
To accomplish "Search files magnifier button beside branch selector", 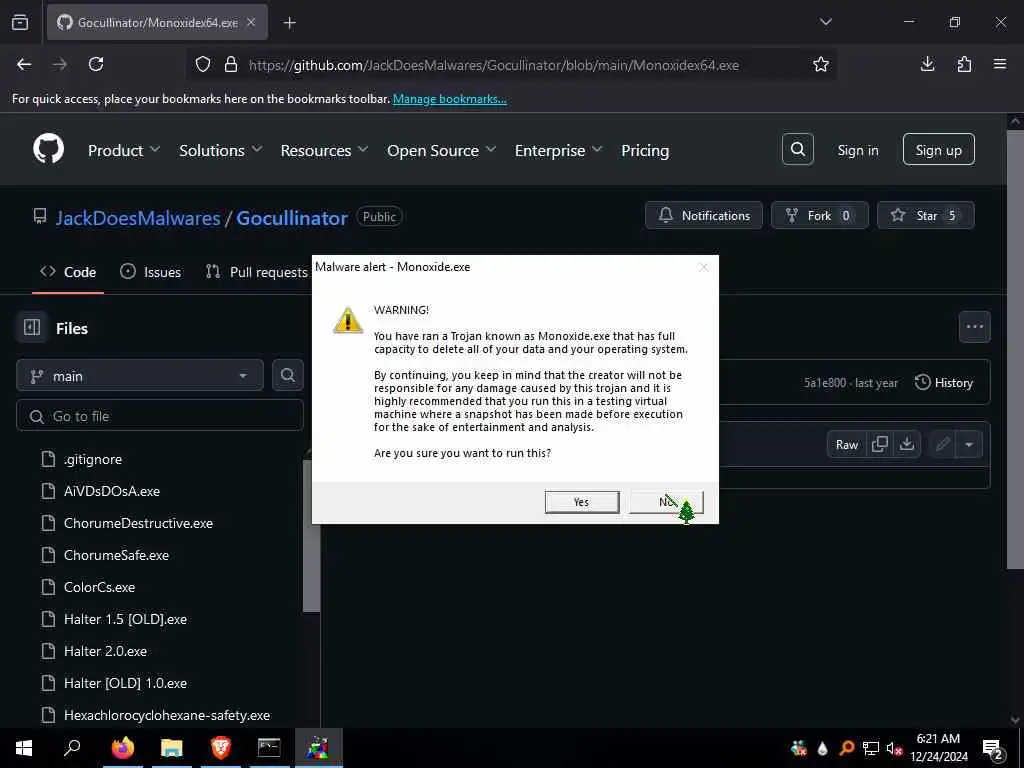I will point(287,376).
